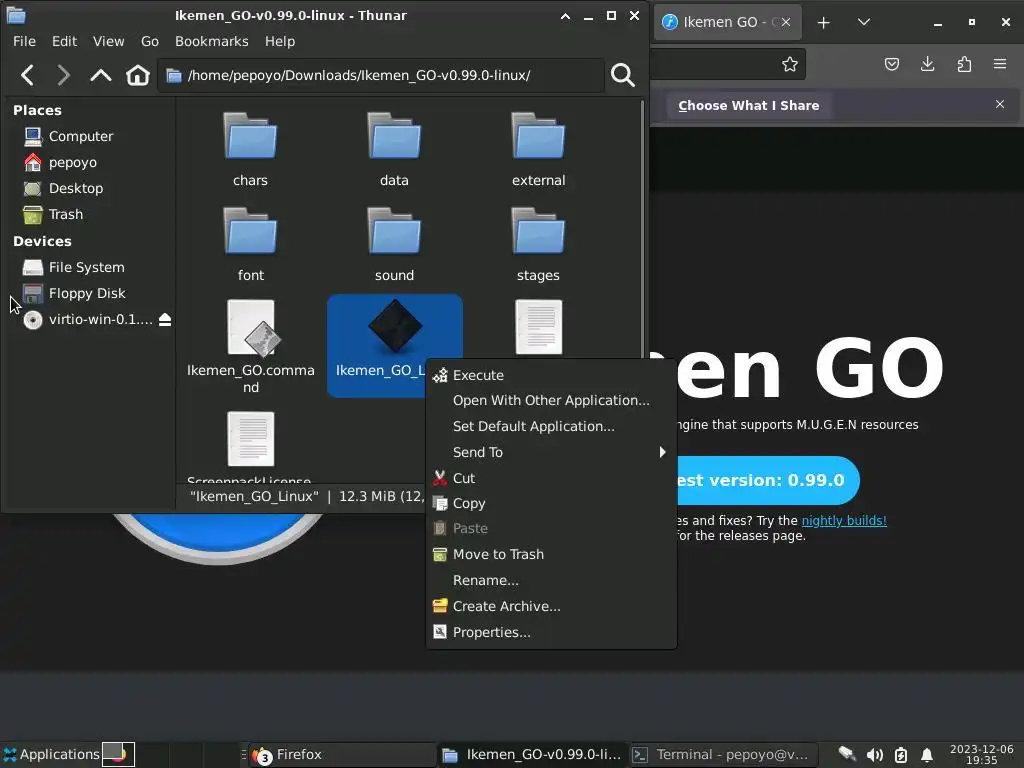Image resolution: width=1024 pixels, height=768 pixels.
Task: Open Pocket icon in Firefox toolbar
Action: (892, 64)
